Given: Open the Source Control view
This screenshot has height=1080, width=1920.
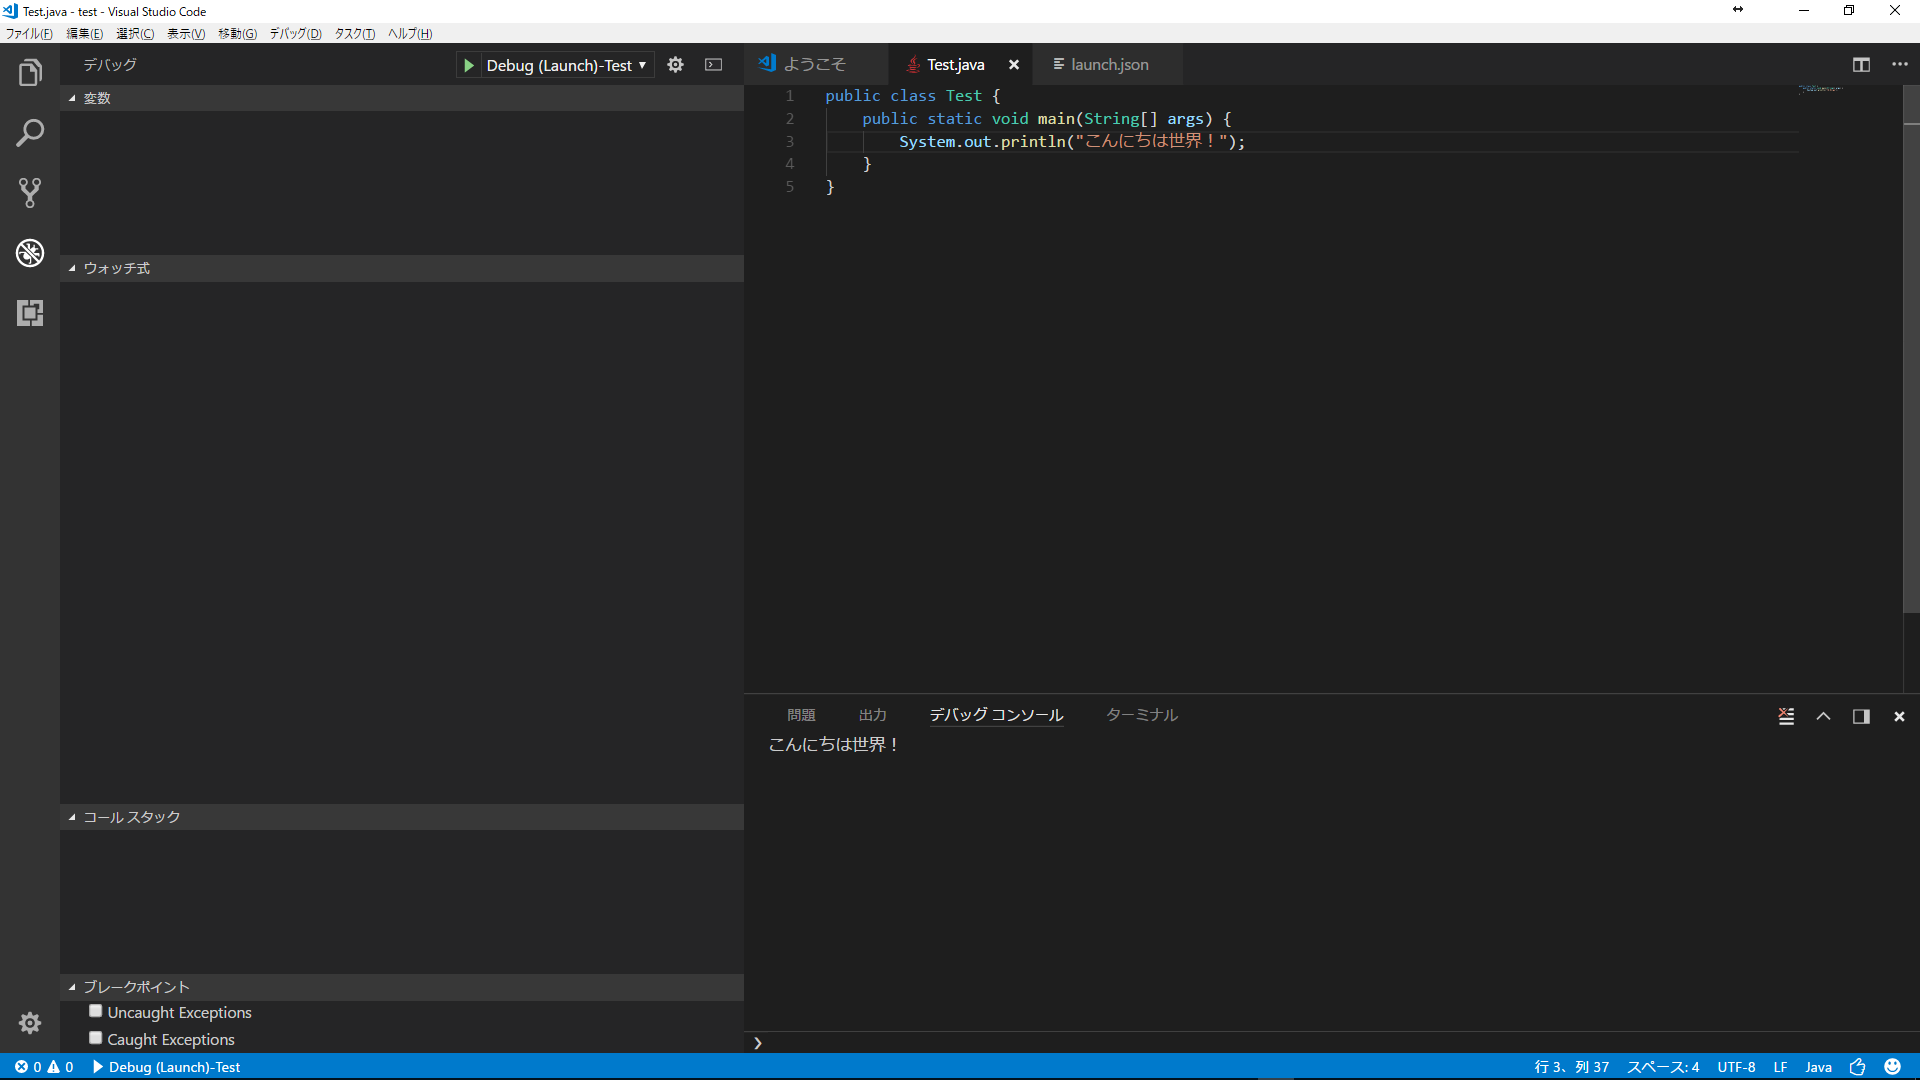Looking at the screenshot, I should 30,193.
